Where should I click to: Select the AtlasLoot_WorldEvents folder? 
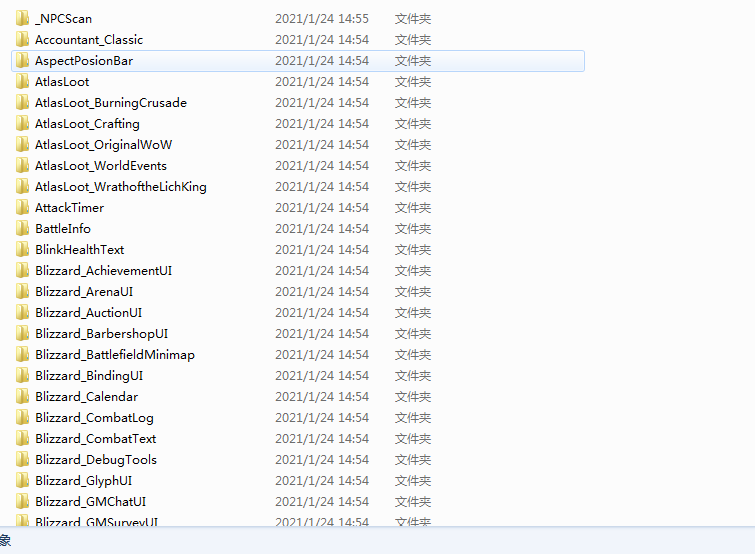click(101, 166)
